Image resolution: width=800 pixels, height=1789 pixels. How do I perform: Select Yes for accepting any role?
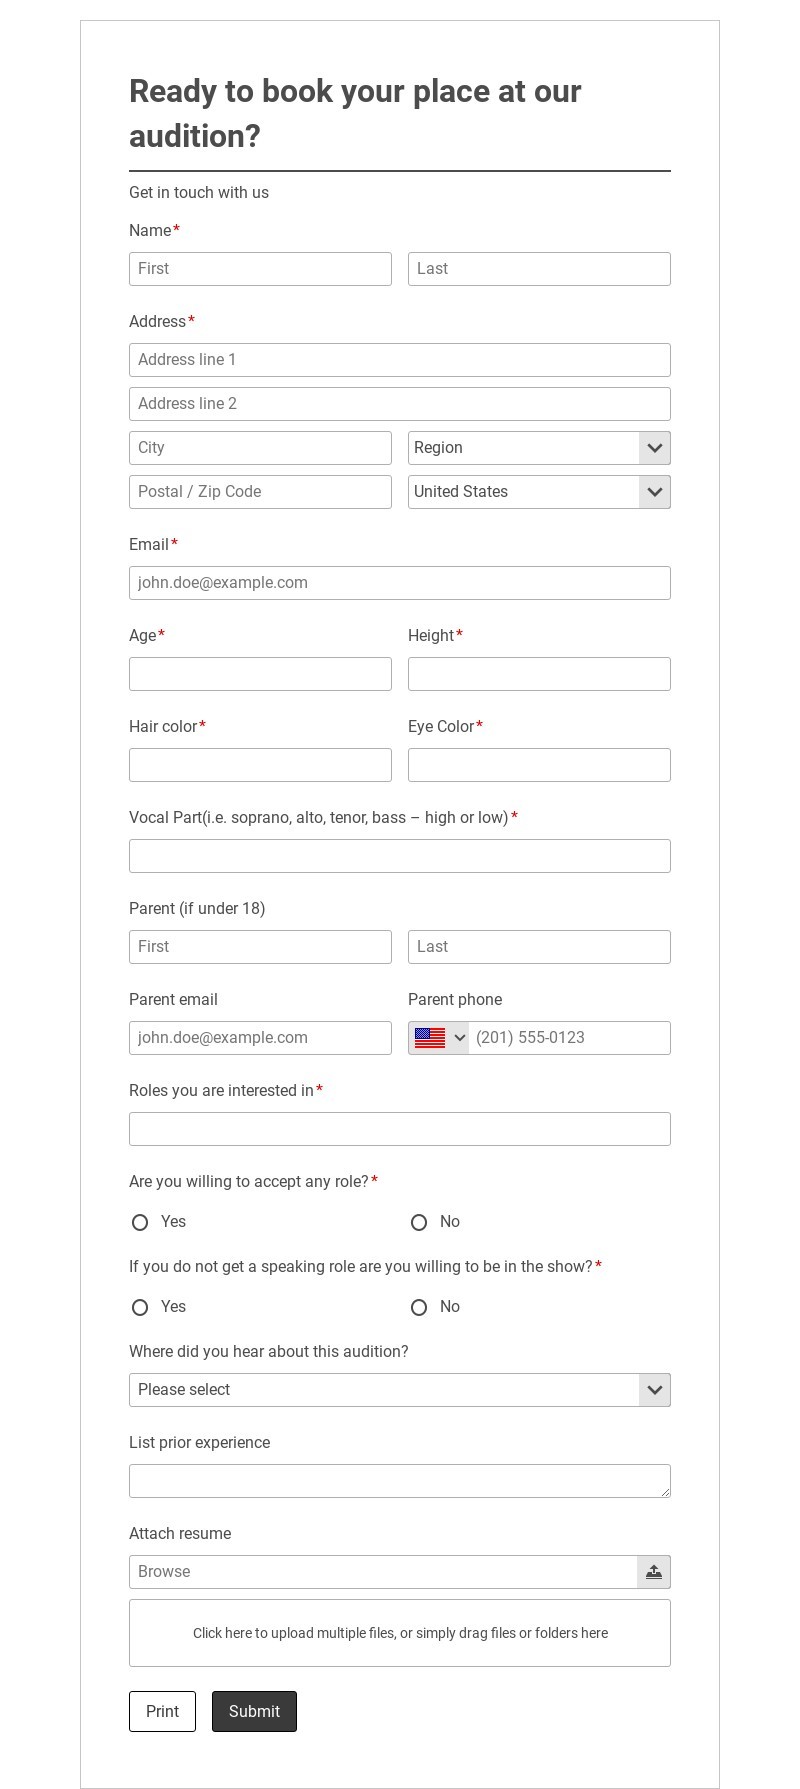(140, 1222)
